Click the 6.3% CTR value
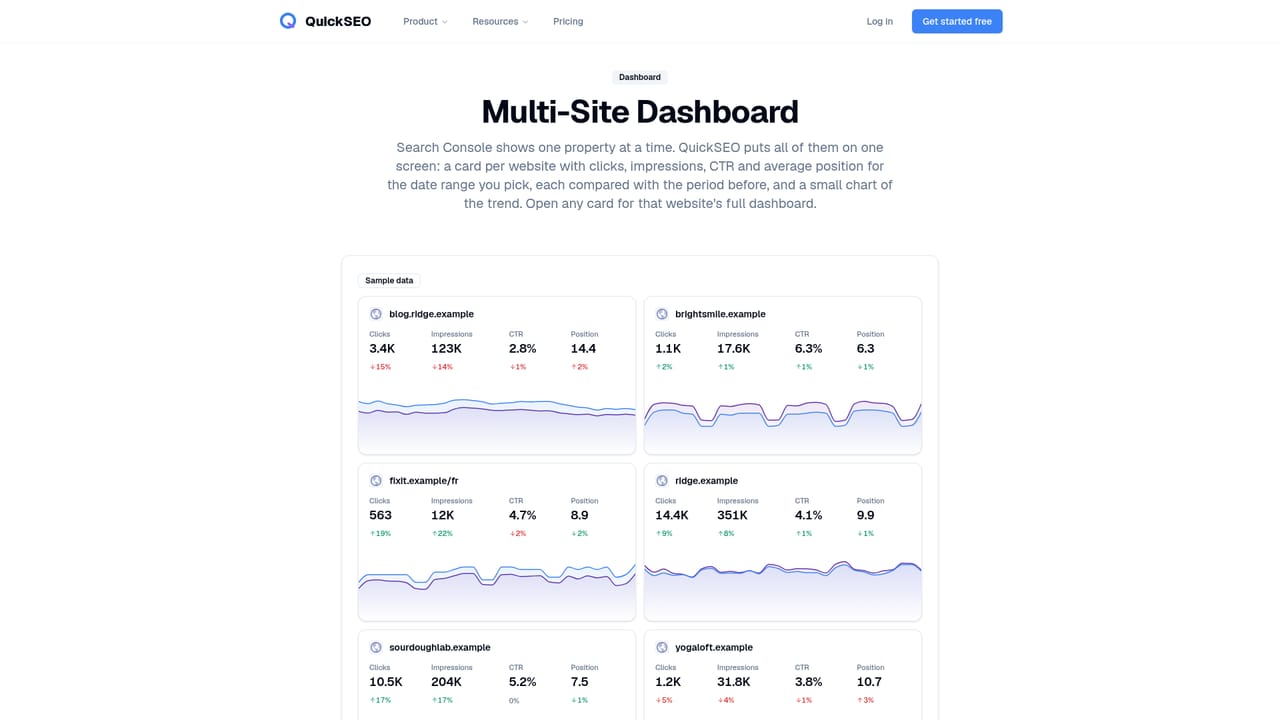This screenshot has height=720, width=1280. [x=808, y=349]
